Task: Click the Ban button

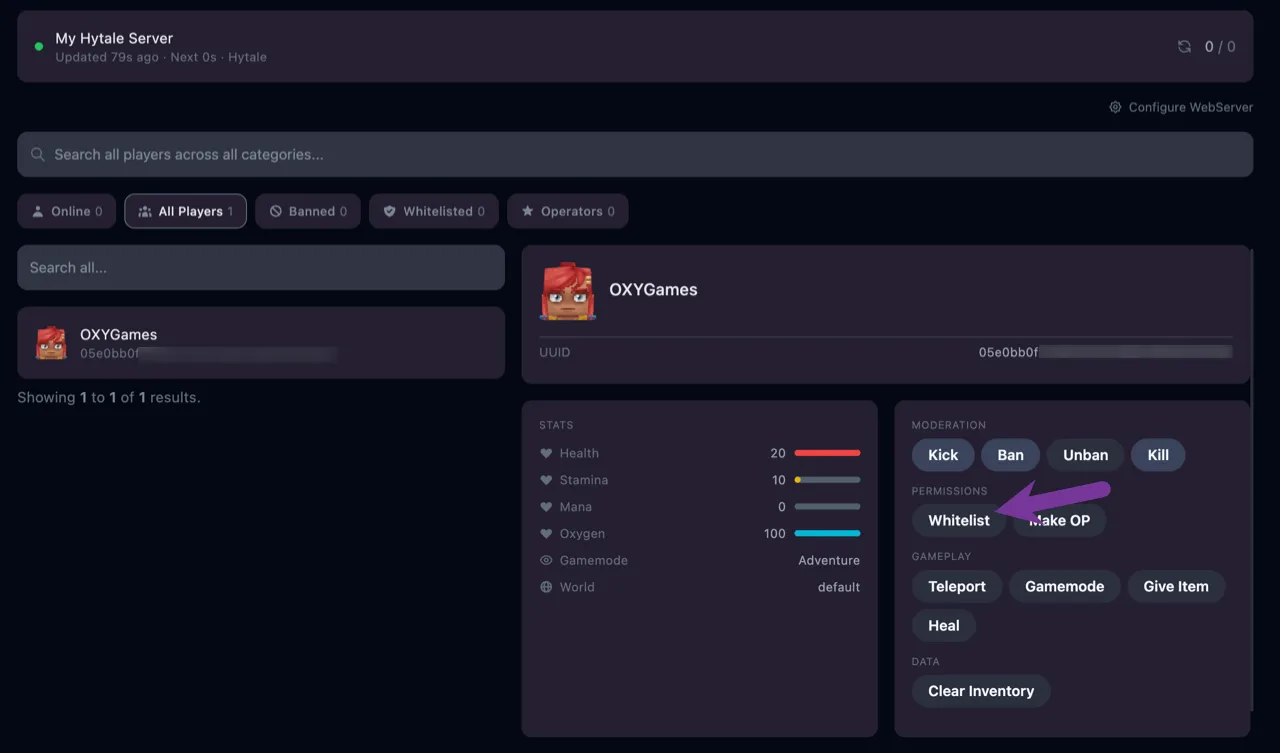Action: [1010, 455]
